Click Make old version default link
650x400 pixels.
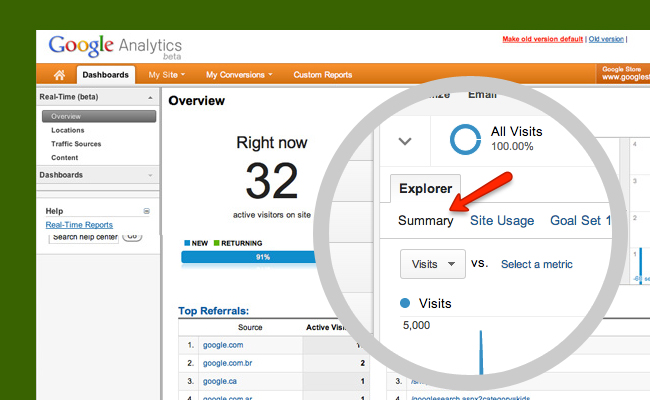point(543,39)
